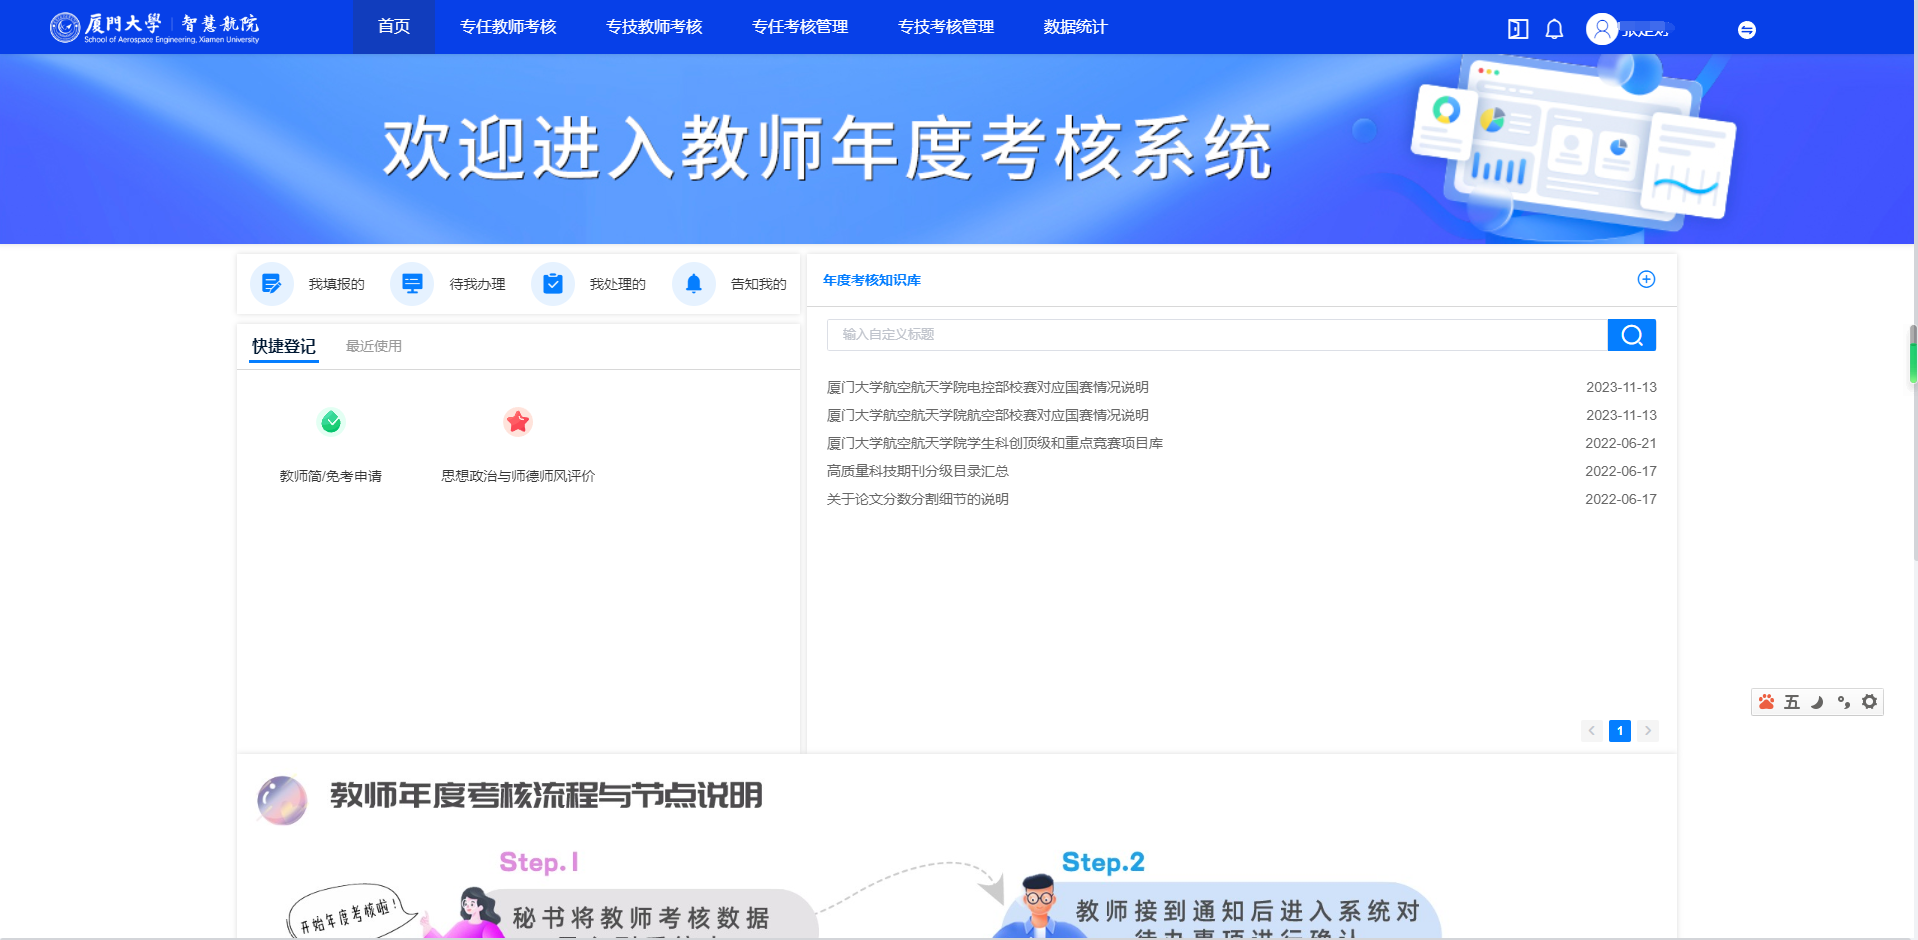The image size is (1918, 940).
Task: Click the user avatar icon
Action: point(1602,29)
